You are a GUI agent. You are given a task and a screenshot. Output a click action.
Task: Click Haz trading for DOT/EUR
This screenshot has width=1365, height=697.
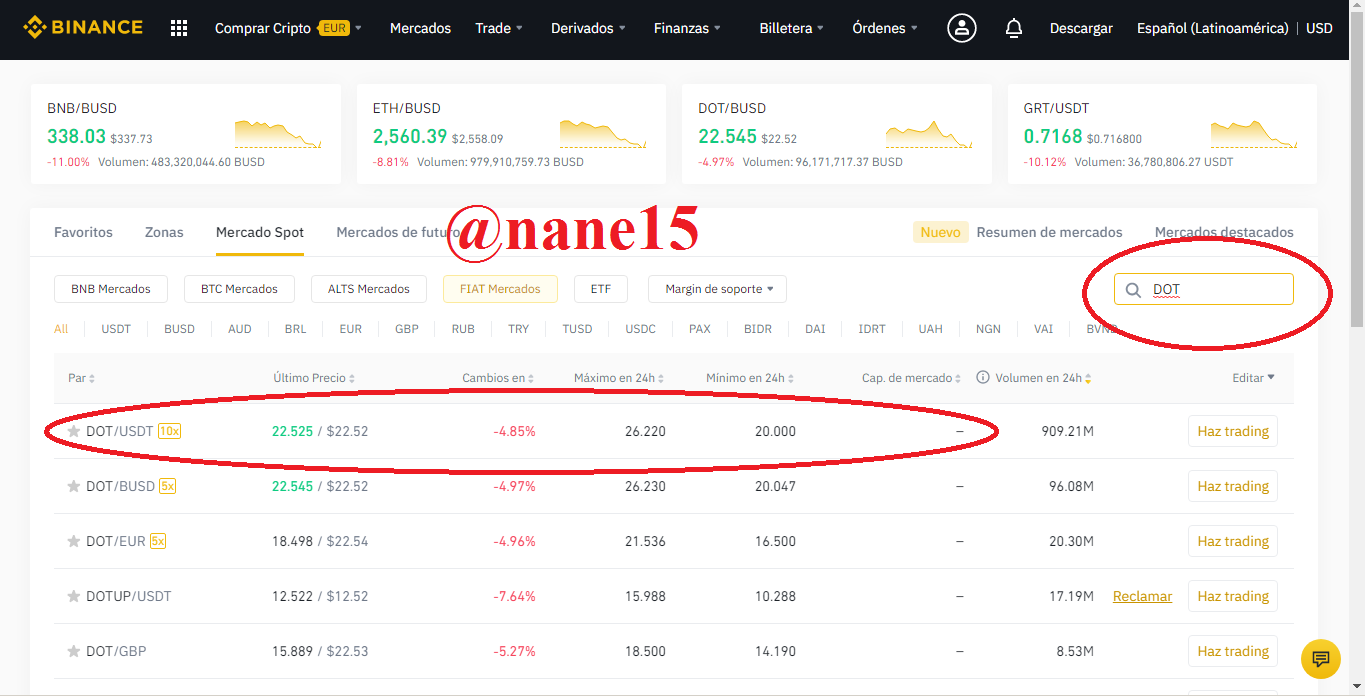1233,541
